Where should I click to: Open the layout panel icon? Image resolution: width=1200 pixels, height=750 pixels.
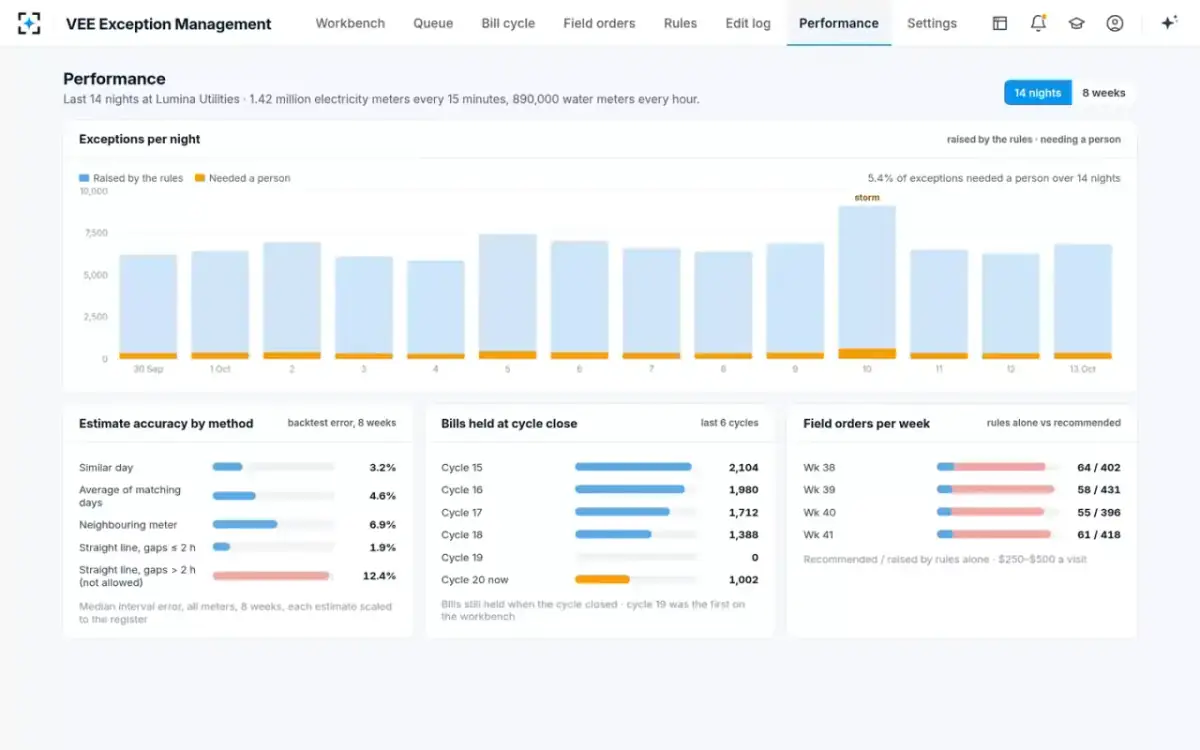point(999,23)
